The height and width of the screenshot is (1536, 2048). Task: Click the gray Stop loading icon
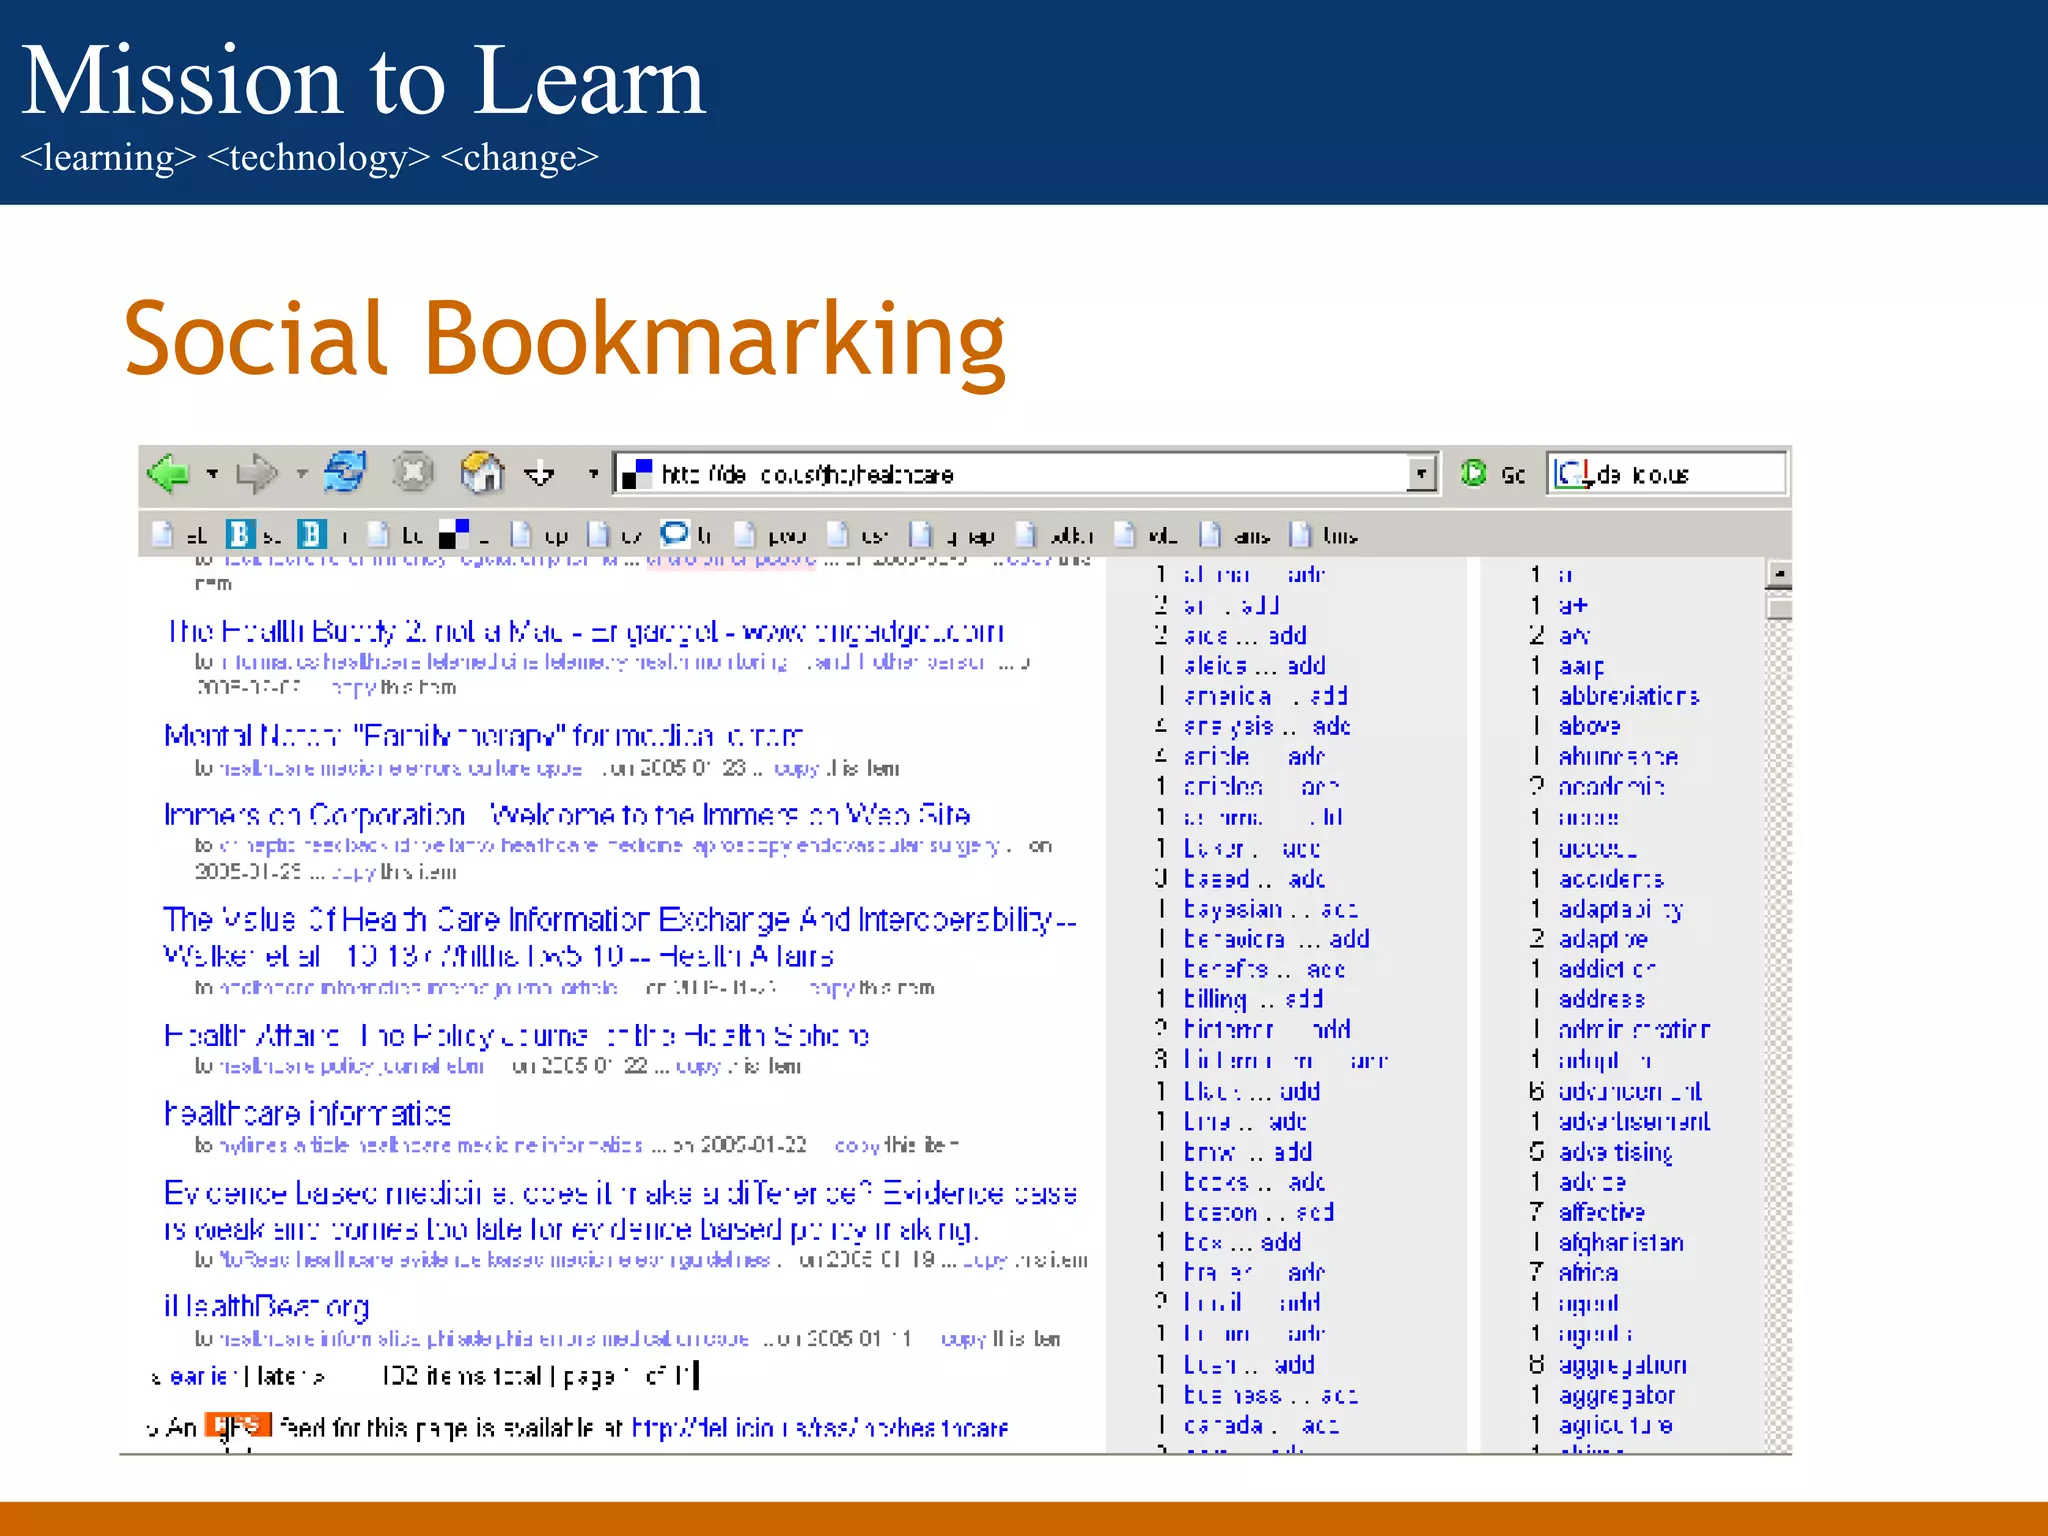click(x=412, y=472)
